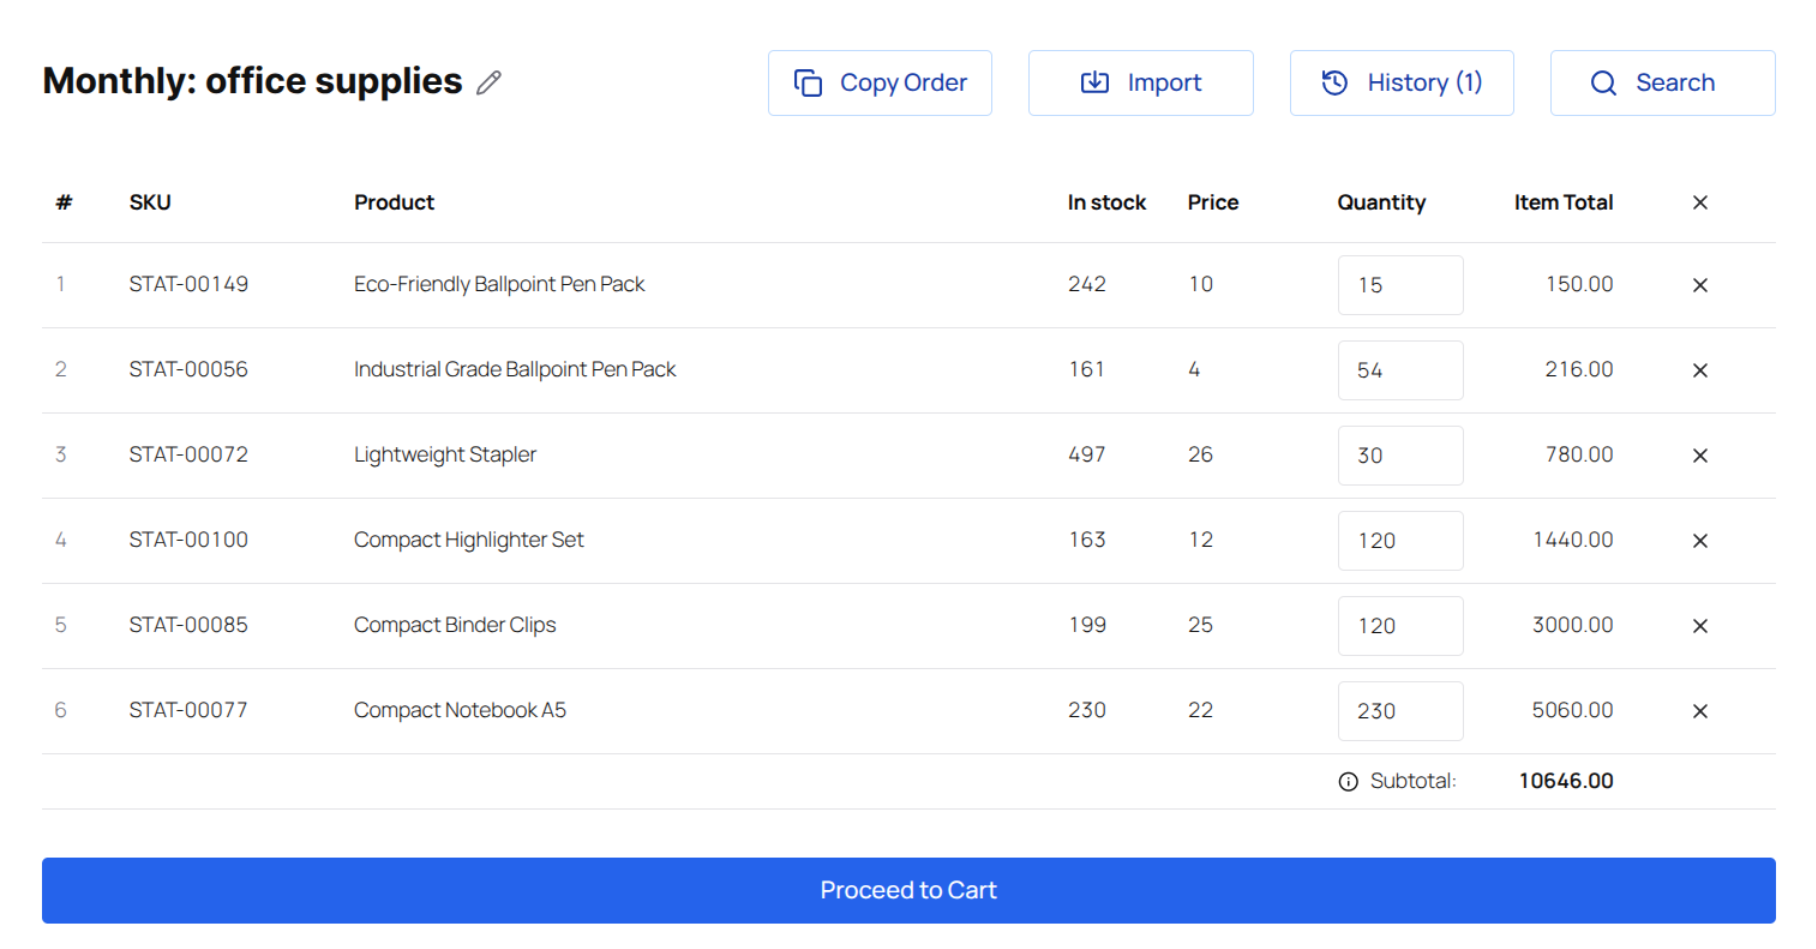Remove Compact Notebook A5 from the order

pos(1700,711)
